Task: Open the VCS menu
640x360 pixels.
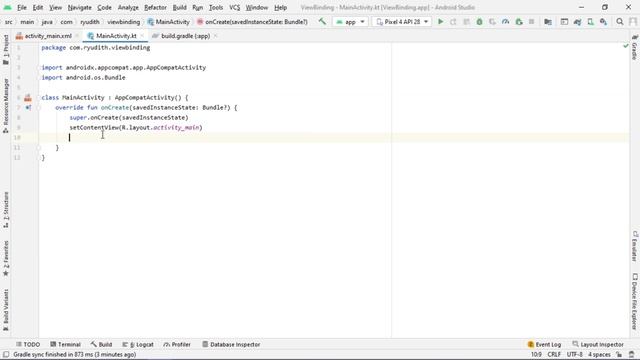Action: (x=234, y=7)
